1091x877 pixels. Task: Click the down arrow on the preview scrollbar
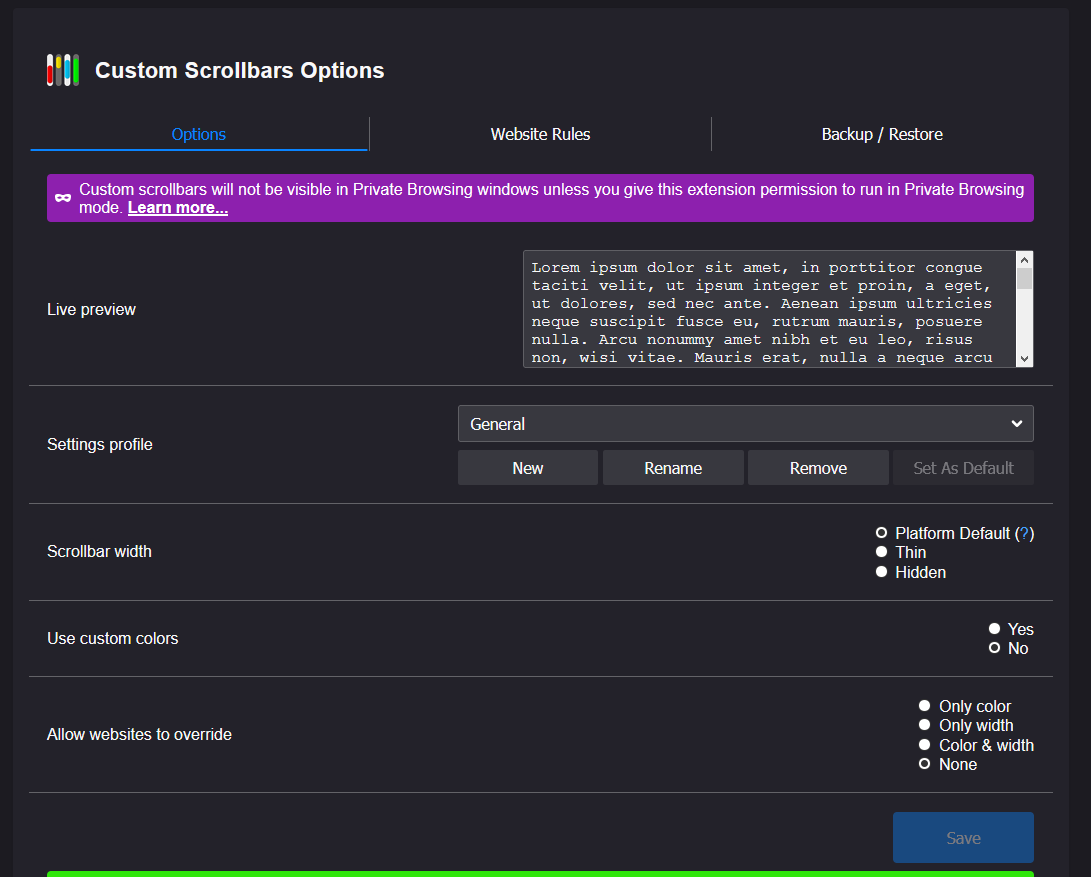point(1024,357)
